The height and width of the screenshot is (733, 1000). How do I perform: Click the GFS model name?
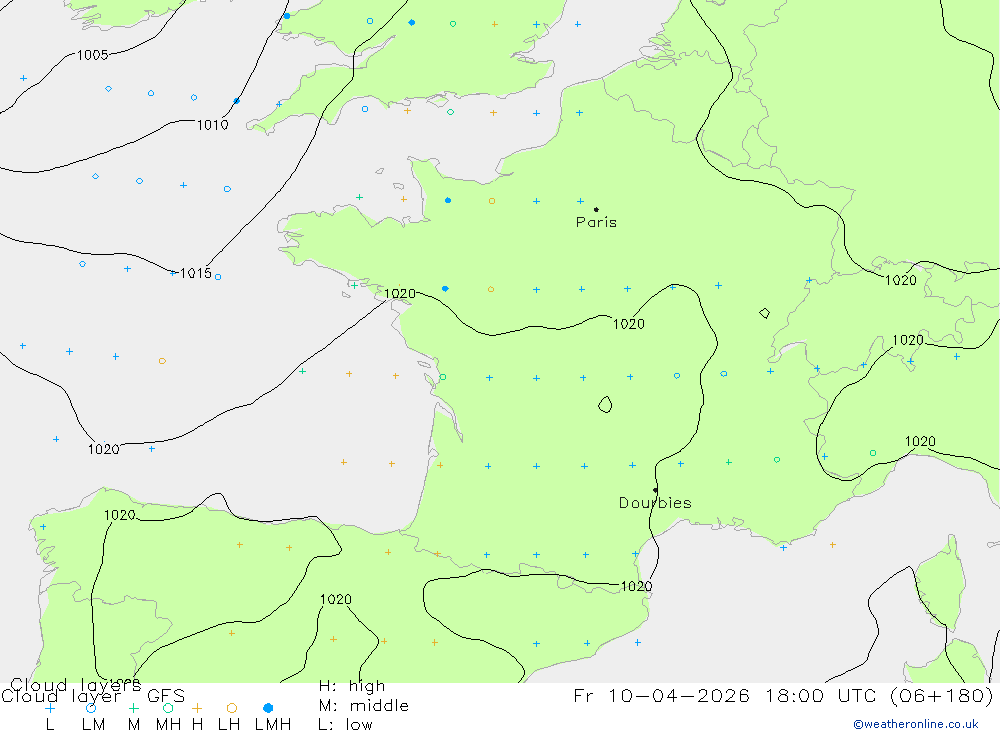point(166,696)
